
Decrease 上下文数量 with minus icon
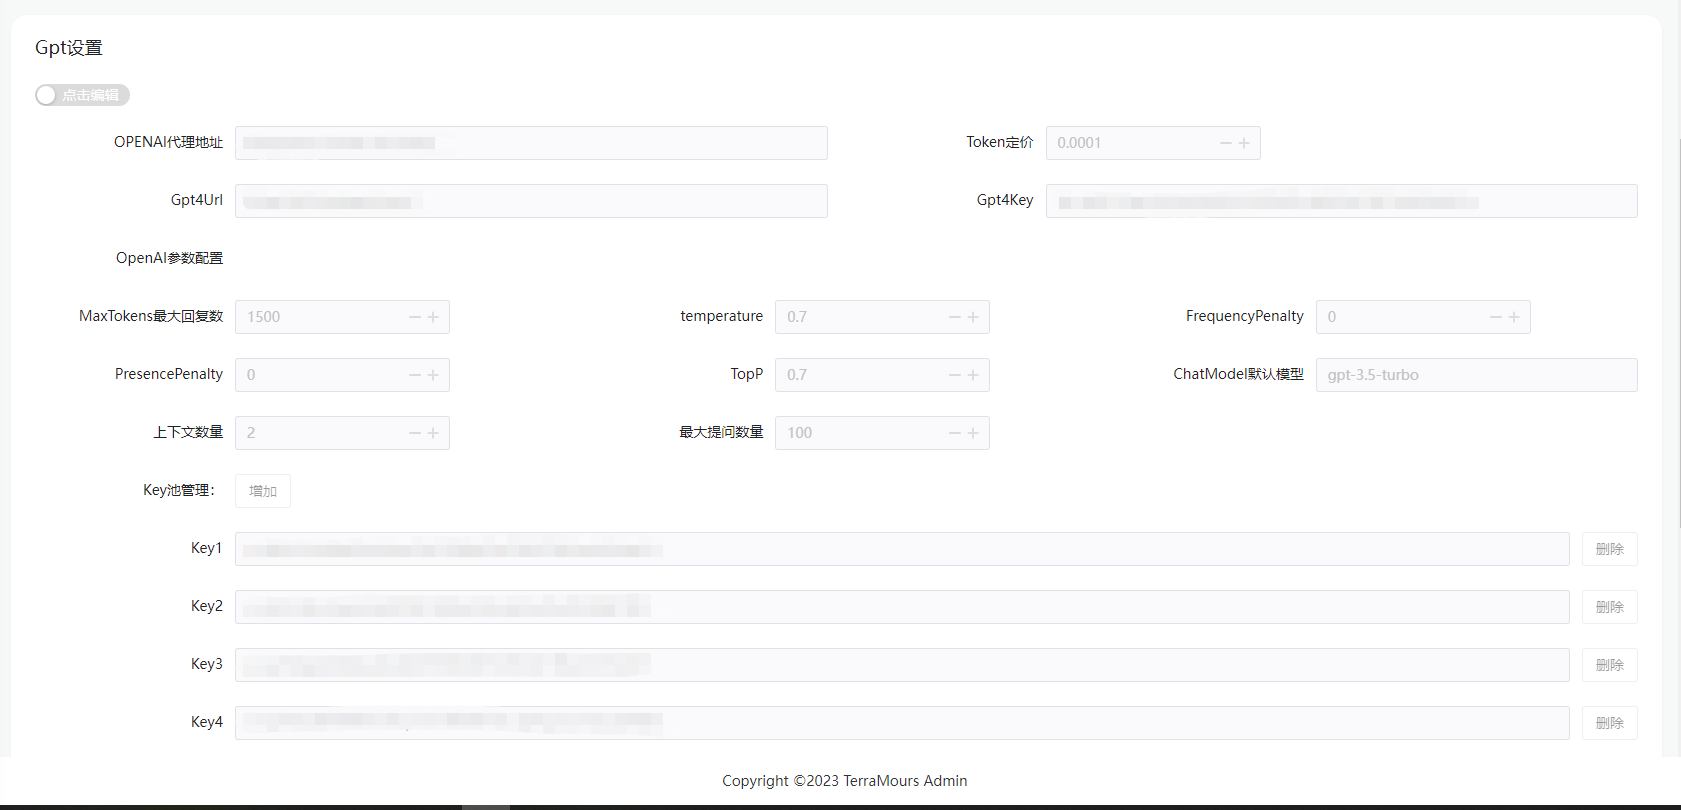(x=415, y=433)
